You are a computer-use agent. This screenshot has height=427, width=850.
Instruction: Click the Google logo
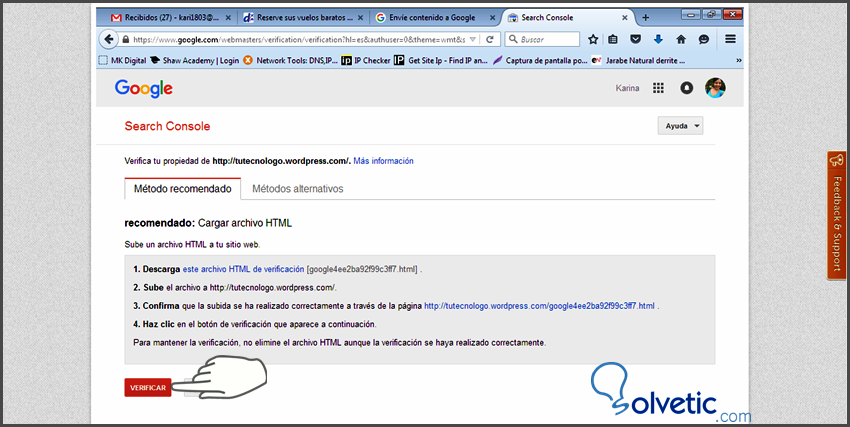click(x=144, y=89)
